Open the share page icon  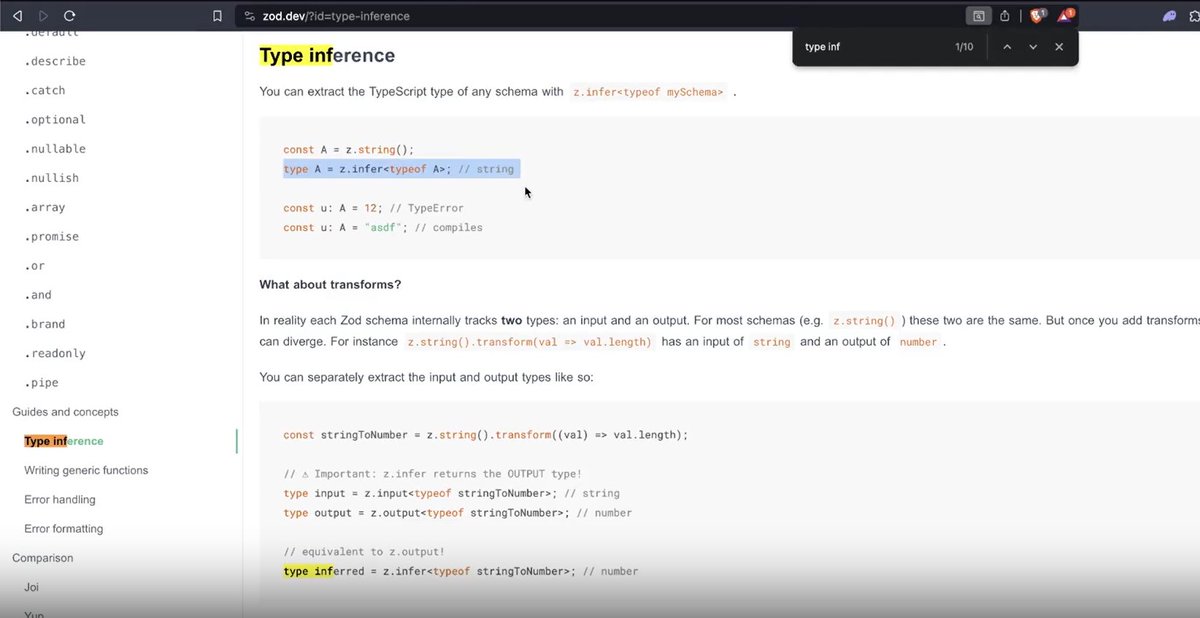pos(1005,16)
